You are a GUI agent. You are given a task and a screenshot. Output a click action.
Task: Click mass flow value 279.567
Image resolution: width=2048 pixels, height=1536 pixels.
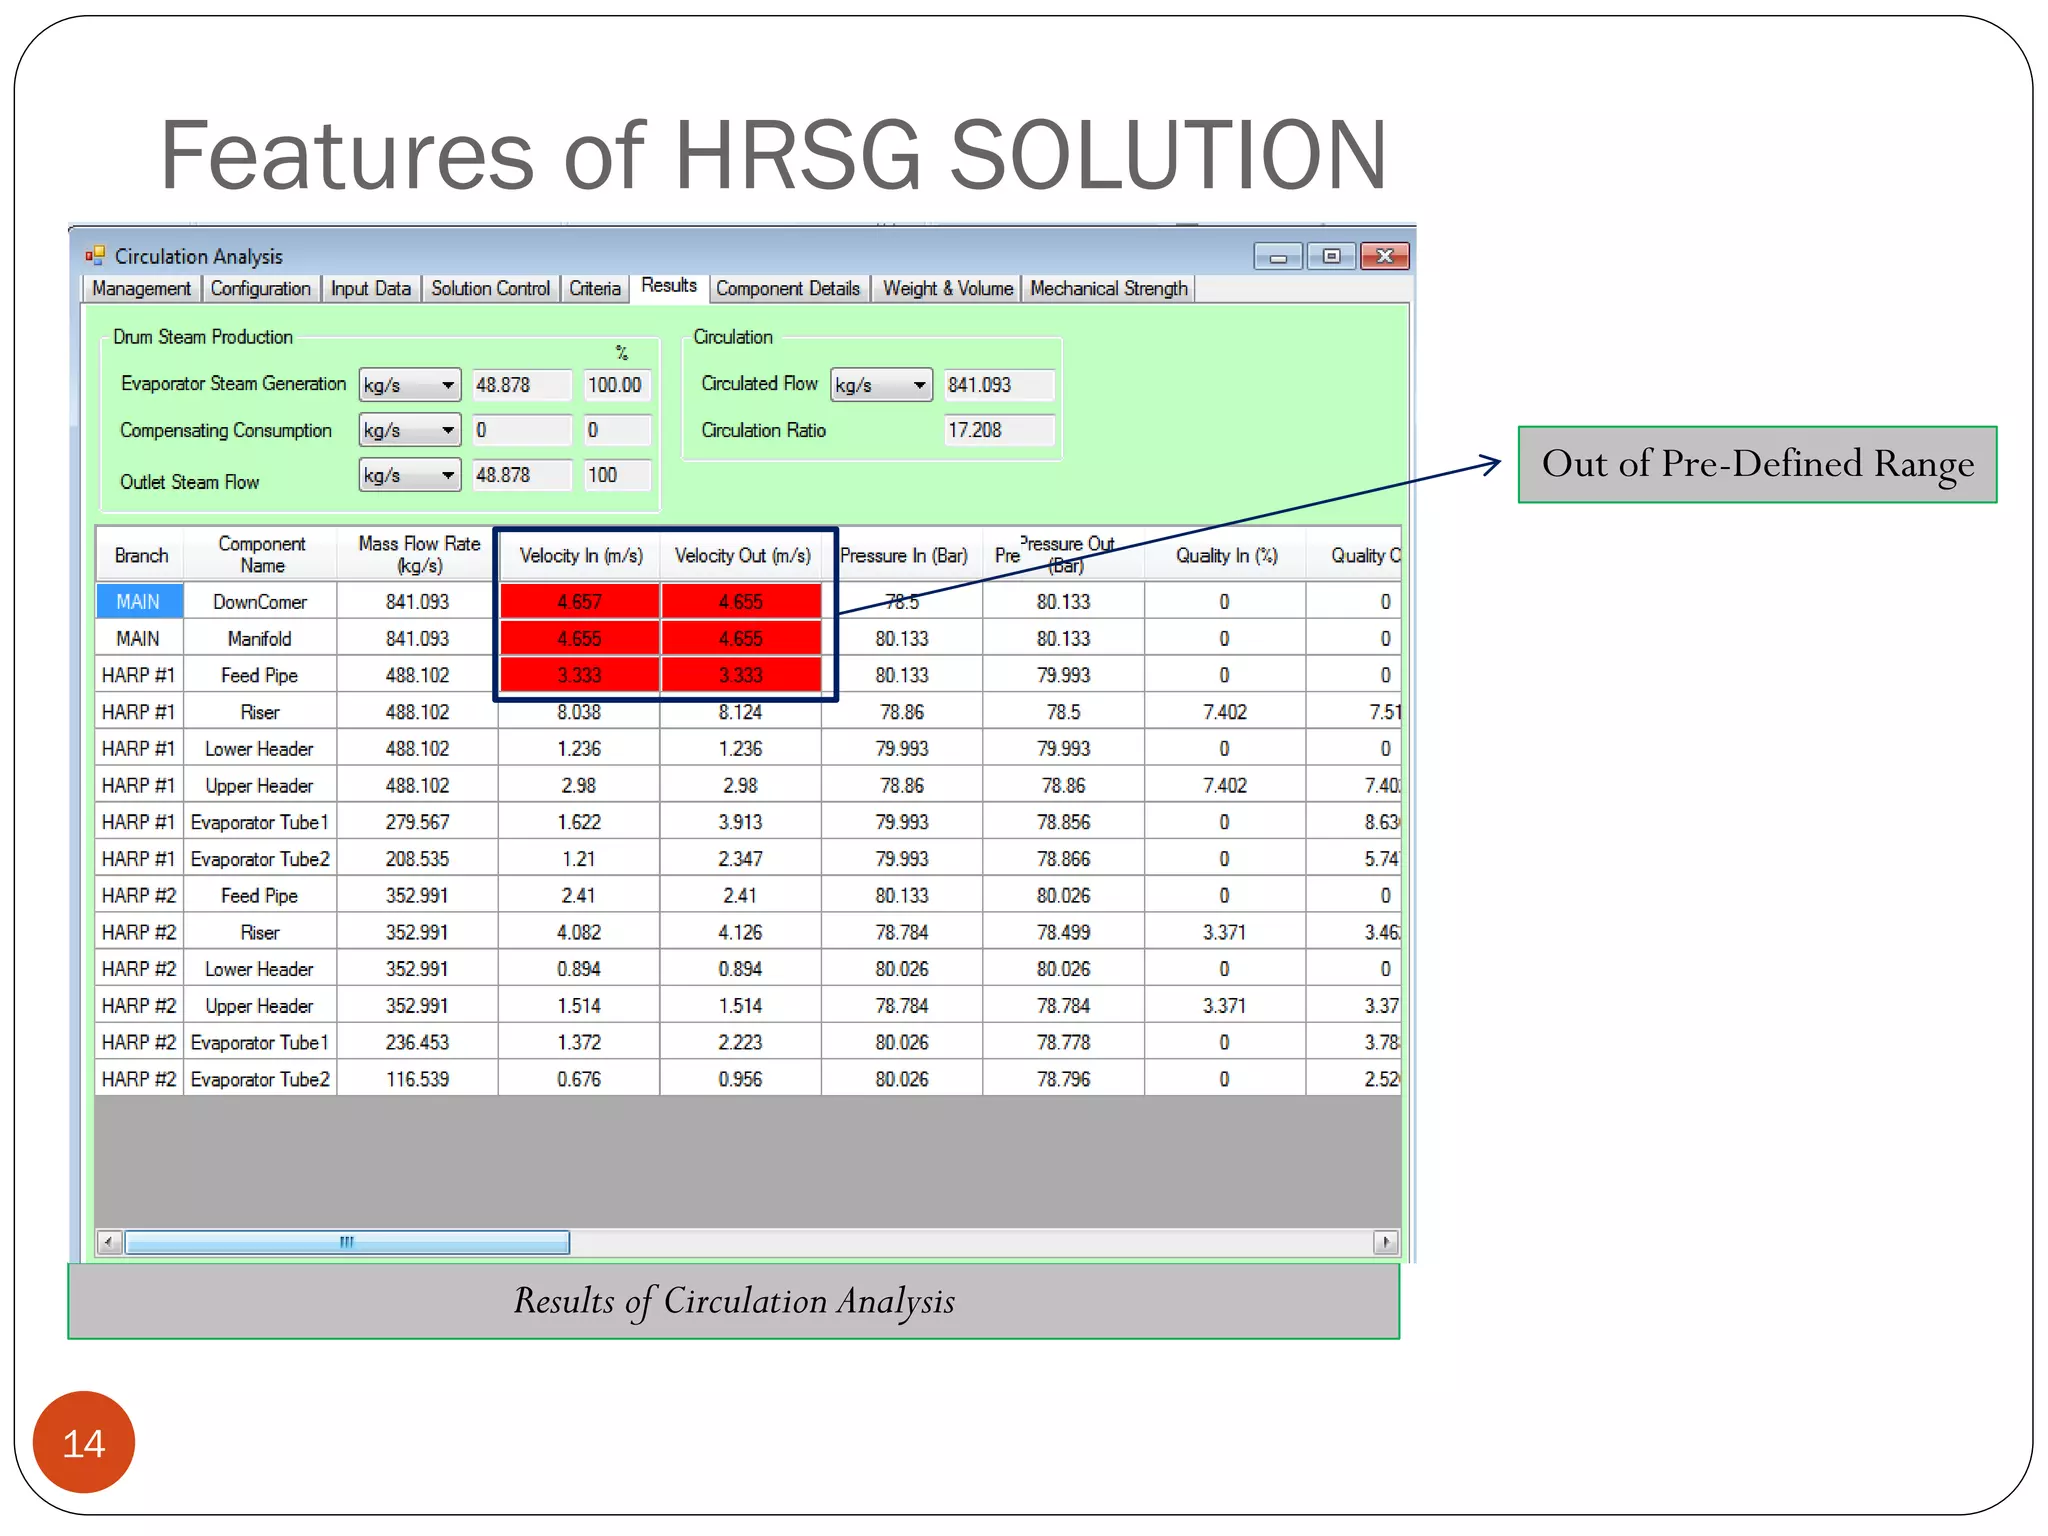click(x=418, y=822)
